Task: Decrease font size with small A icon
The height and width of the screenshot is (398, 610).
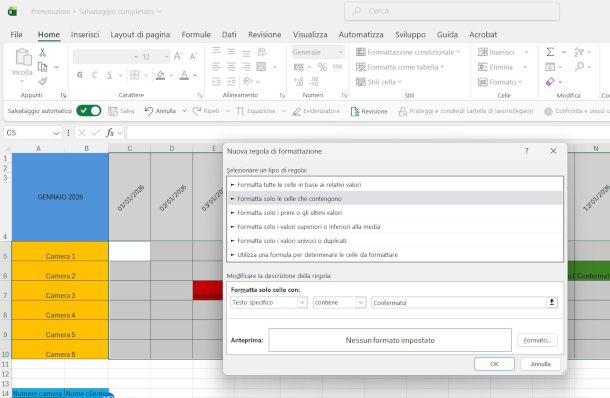Action: [x=193, y=56]
